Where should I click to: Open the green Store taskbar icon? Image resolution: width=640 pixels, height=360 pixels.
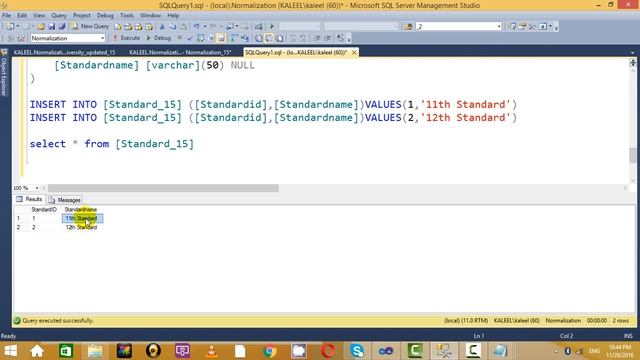(66, 351)
